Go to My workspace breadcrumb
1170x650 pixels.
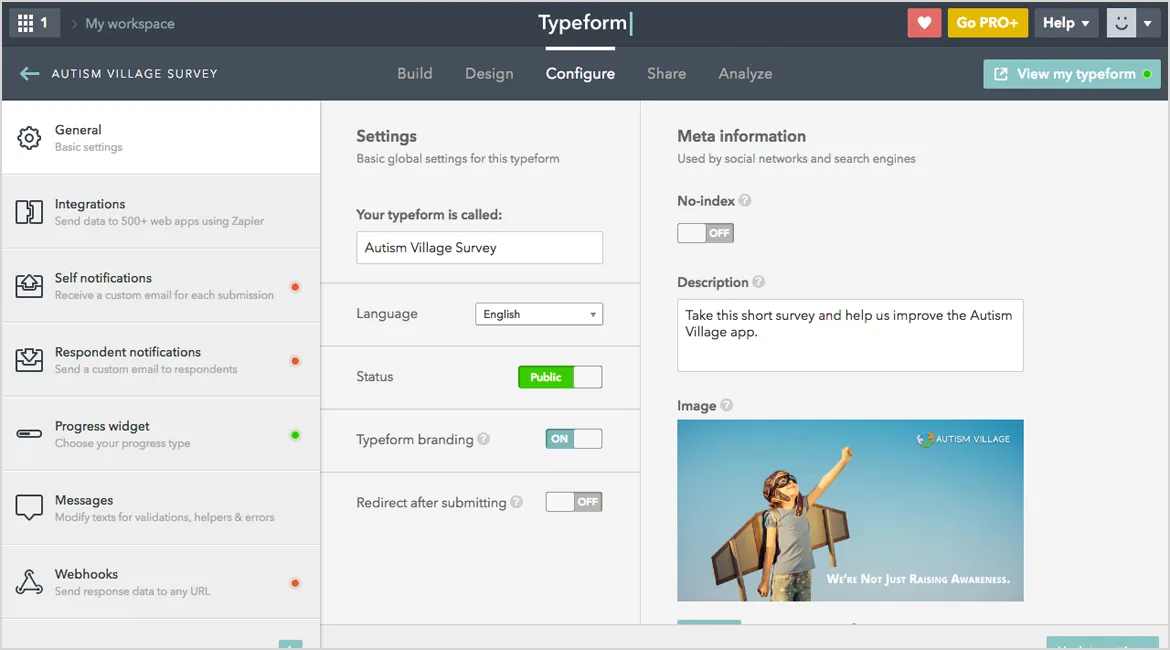coord(130,23)
